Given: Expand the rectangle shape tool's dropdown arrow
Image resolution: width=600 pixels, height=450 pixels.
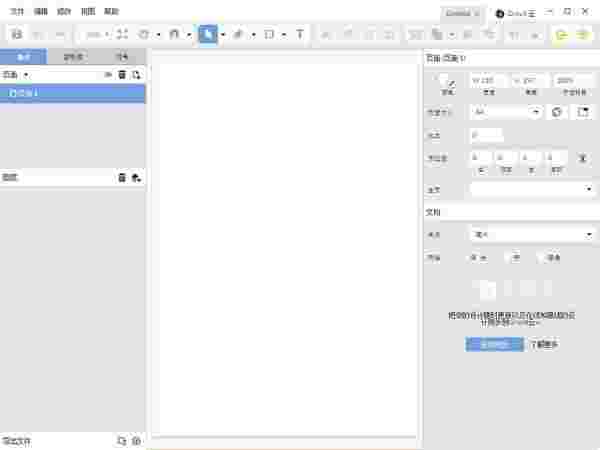Looking at the screenshot, I should point(284,35).
